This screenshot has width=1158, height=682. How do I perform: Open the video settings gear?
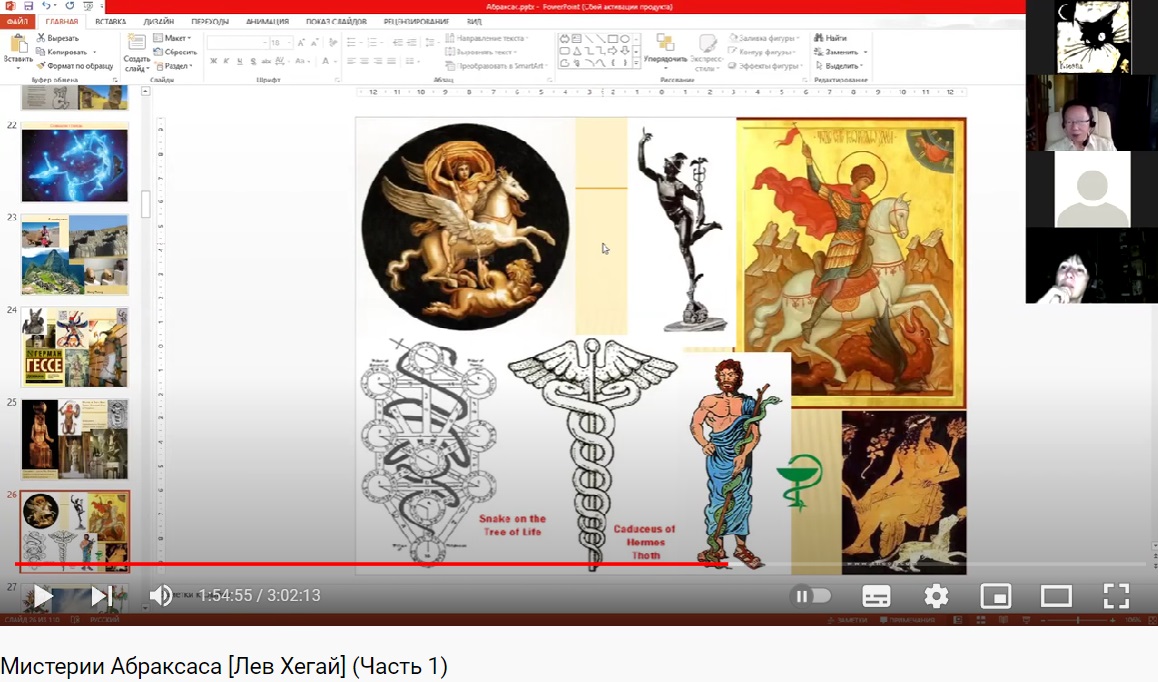pyautogui.click(x=936, y=596)
